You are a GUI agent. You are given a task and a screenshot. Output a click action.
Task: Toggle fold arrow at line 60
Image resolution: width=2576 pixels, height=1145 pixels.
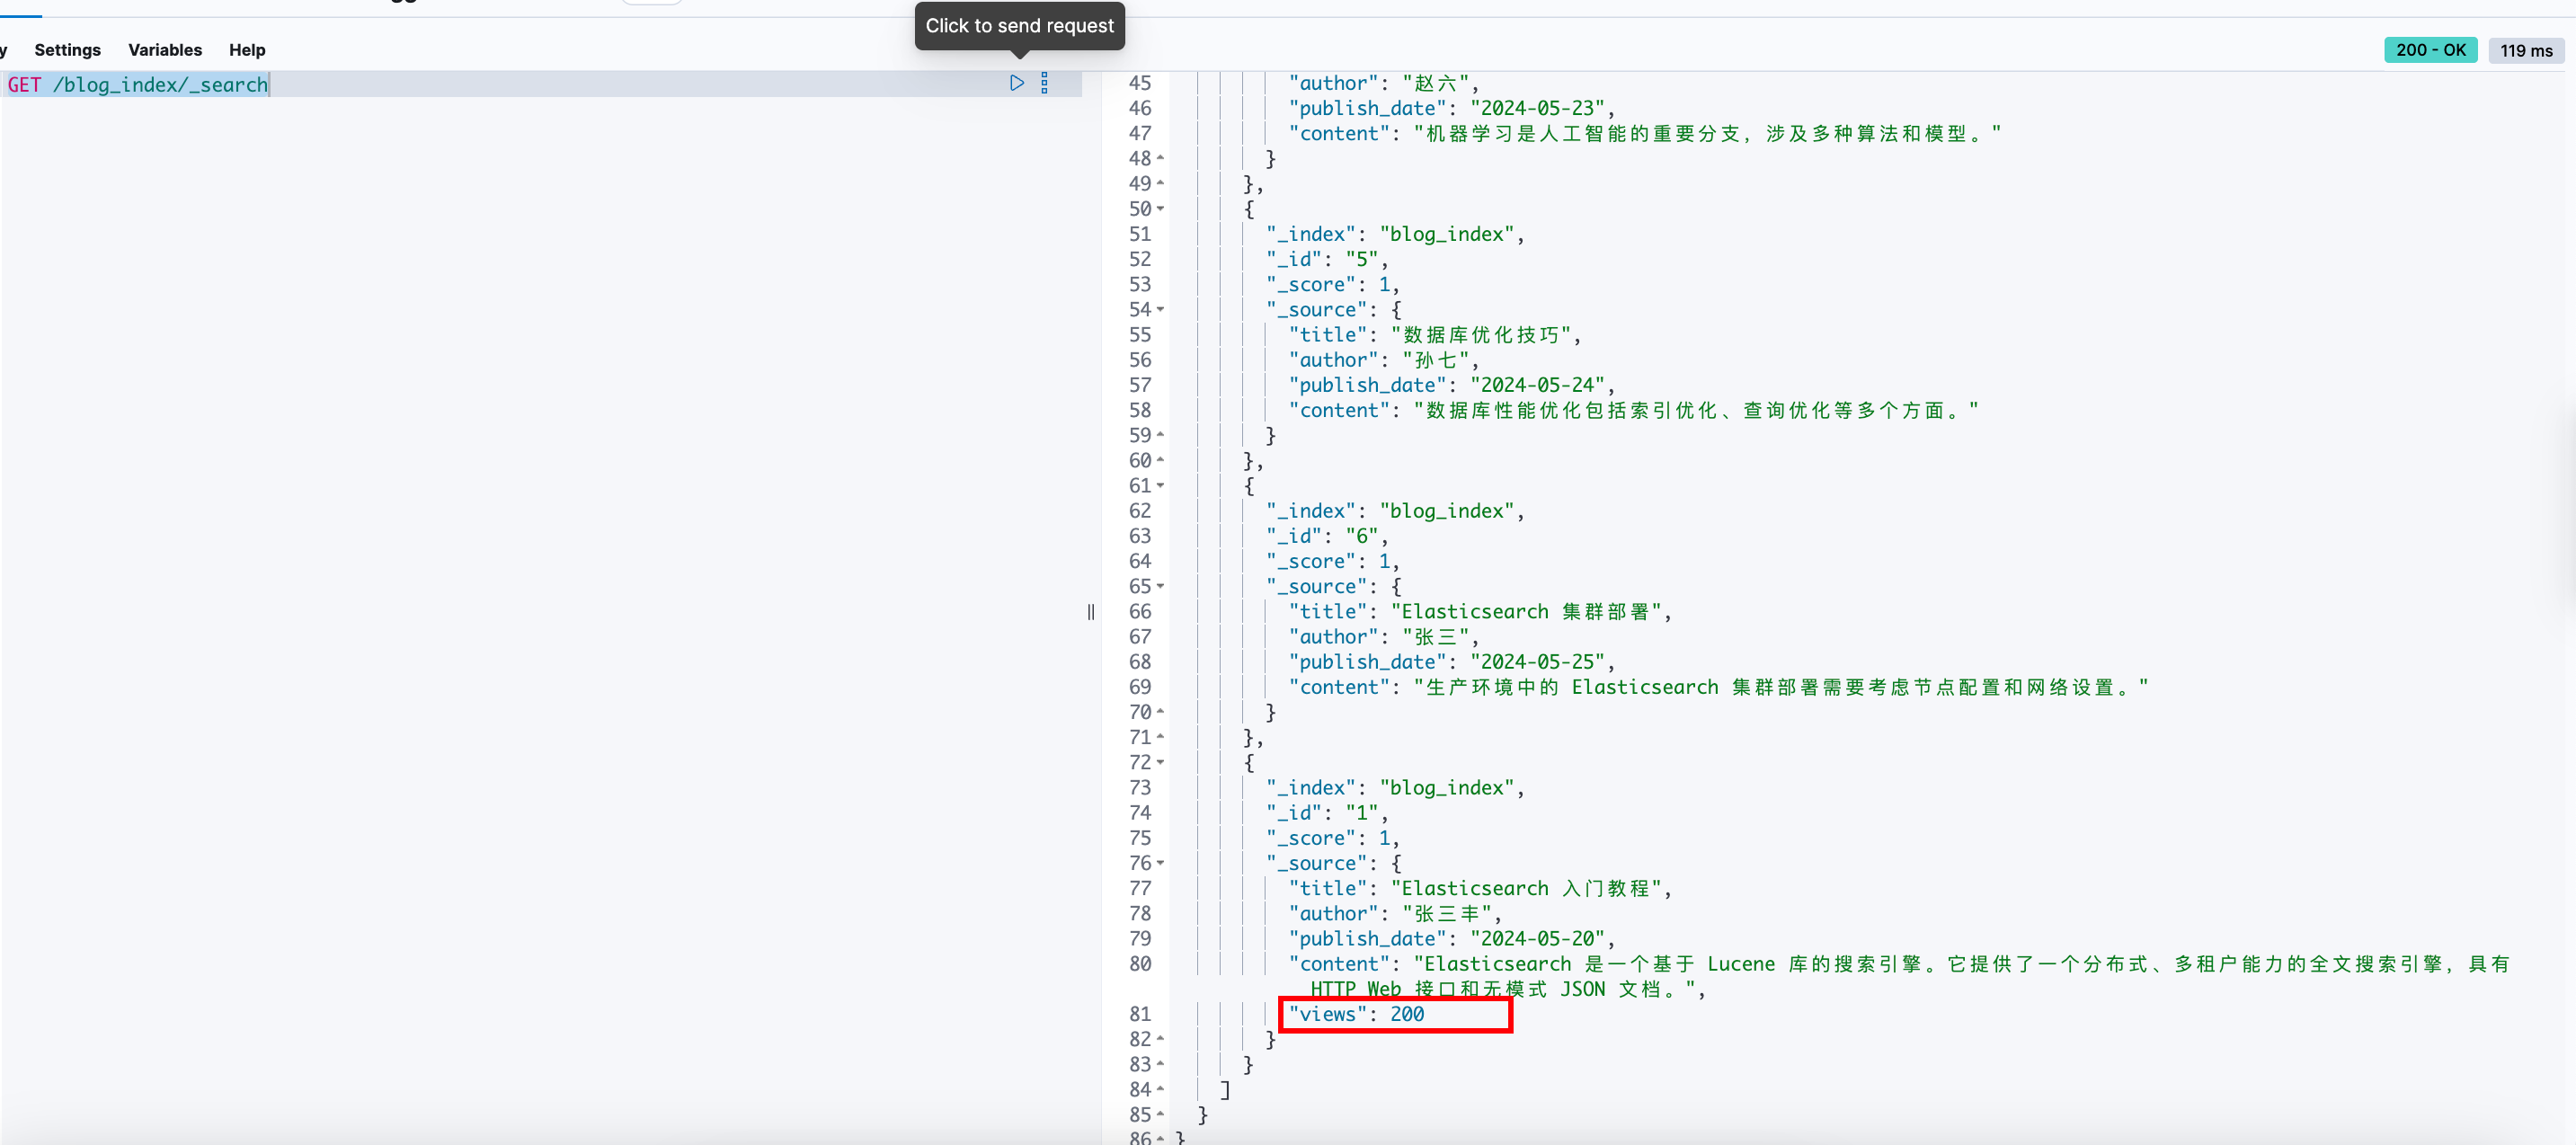[1160, 460]
